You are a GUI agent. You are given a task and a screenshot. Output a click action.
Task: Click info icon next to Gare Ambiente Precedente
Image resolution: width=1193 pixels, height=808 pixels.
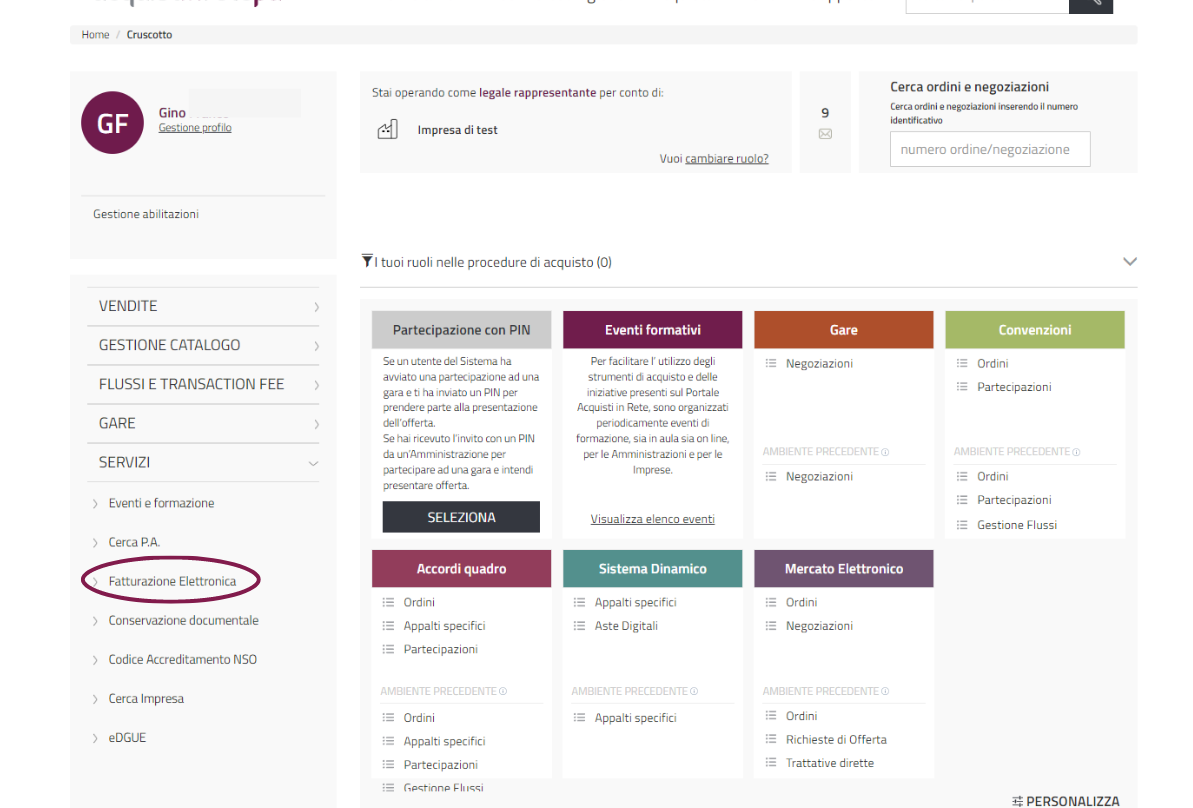(x=885, y=452)
